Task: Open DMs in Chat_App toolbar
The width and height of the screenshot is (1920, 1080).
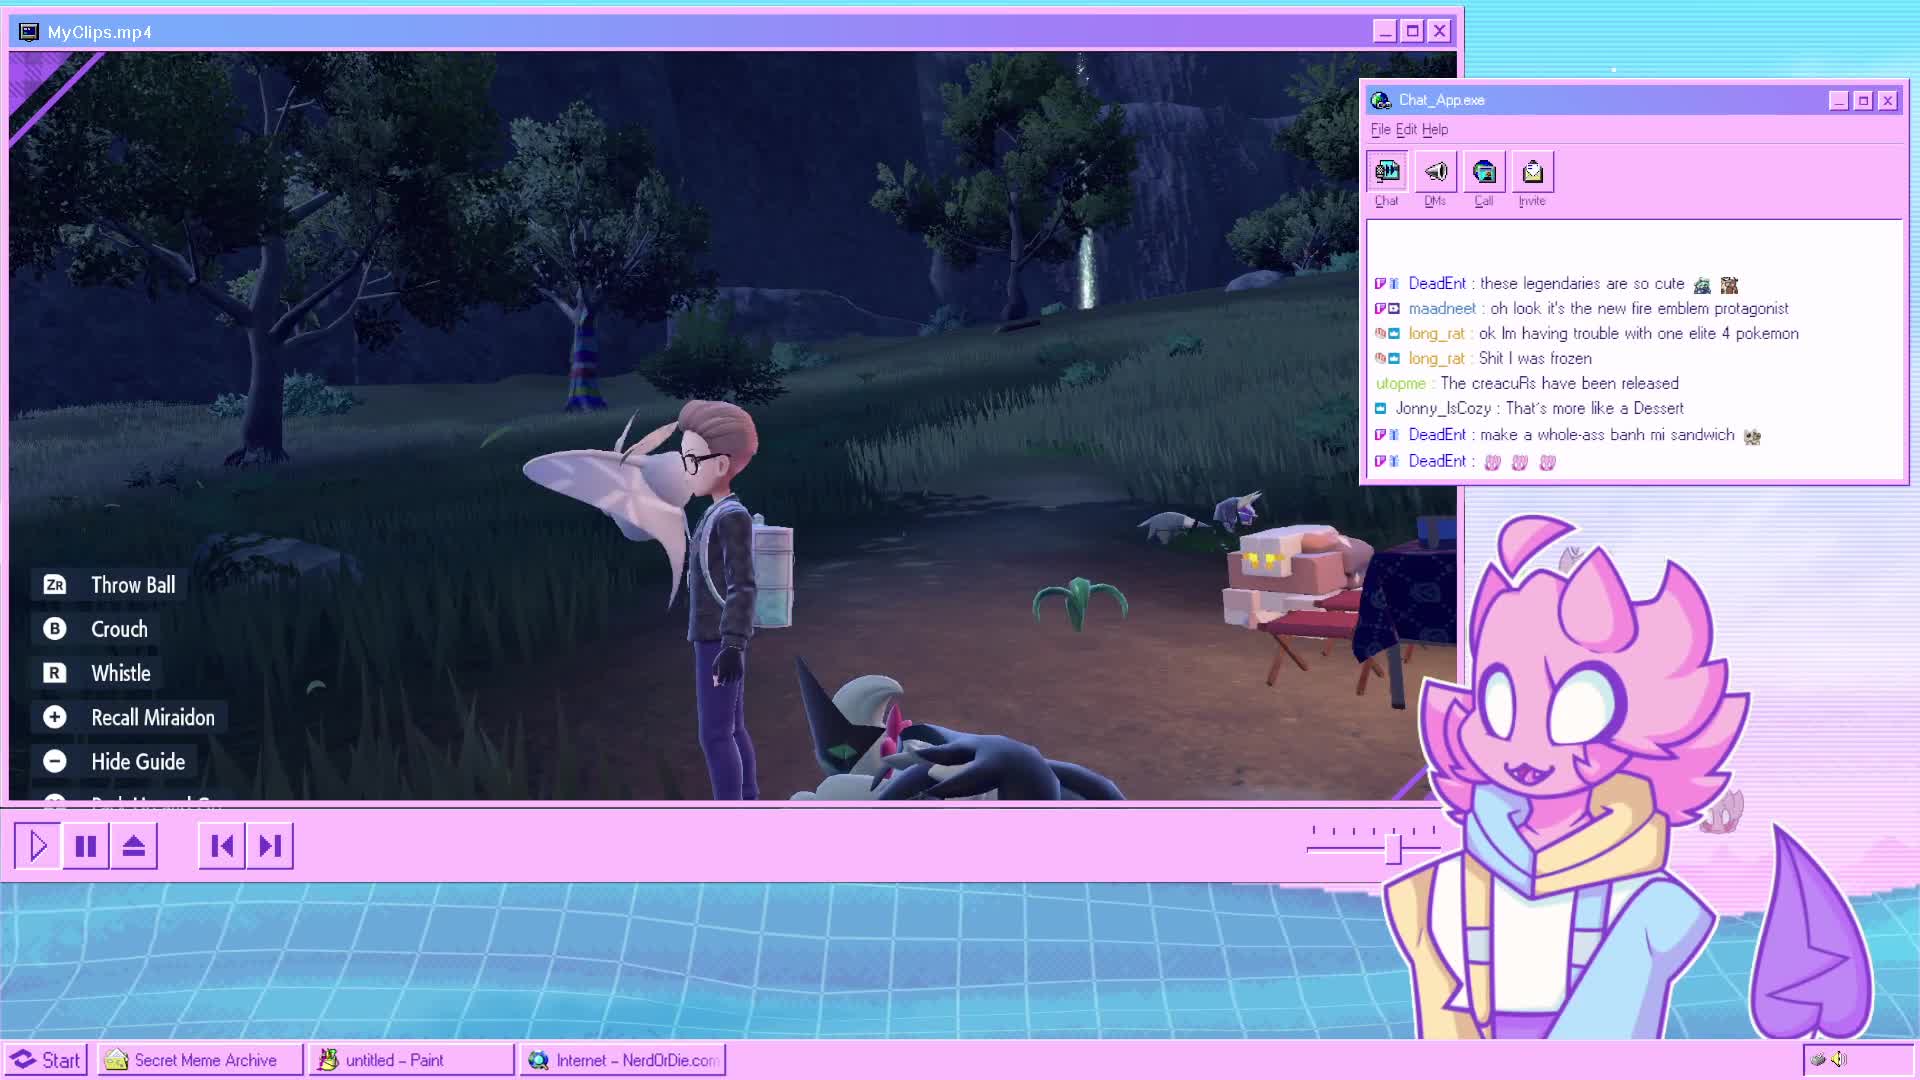Action: point(1436,172)
